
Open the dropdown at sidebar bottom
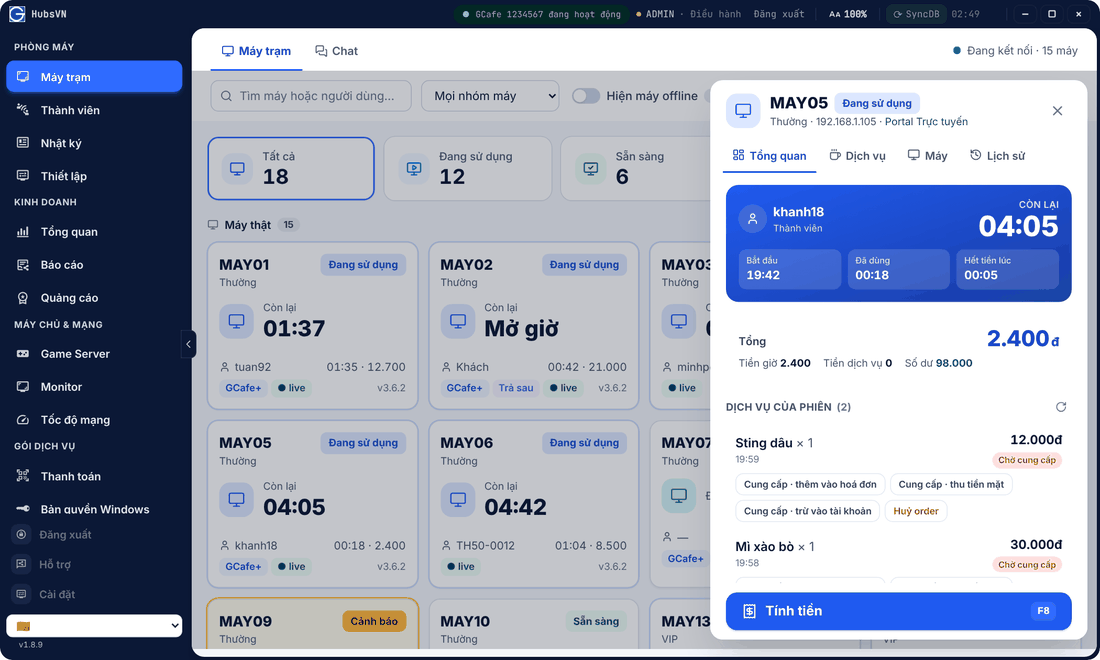point(94,626)
